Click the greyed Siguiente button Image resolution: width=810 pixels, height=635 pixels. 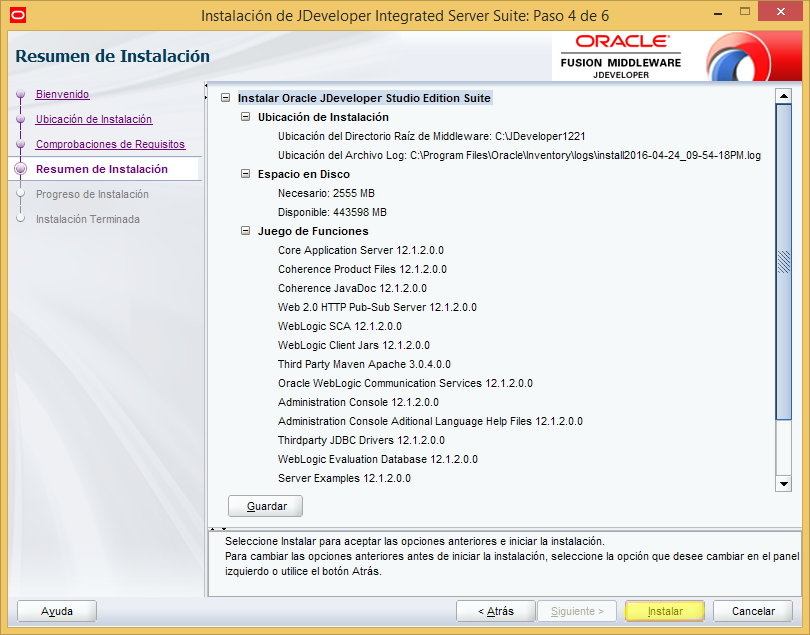(x=577, y=611)
